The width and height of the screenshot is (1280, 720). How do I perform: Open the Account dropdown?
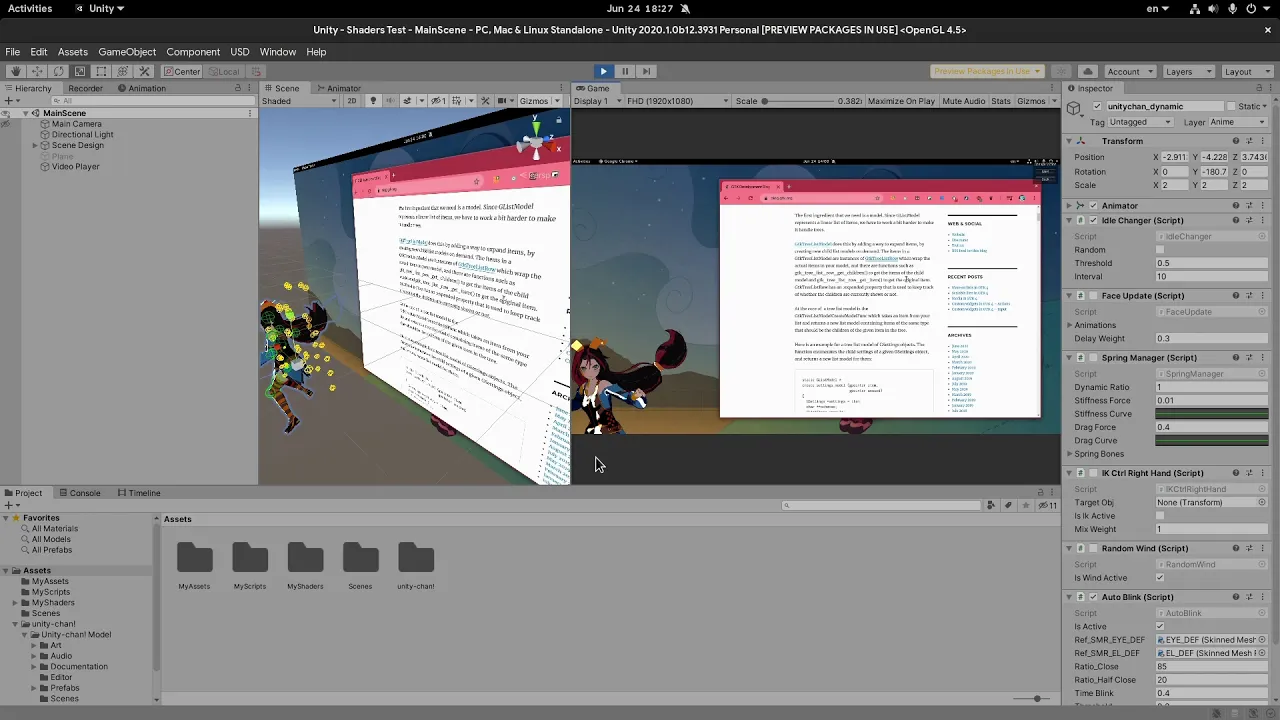[x=1130, y=71]
